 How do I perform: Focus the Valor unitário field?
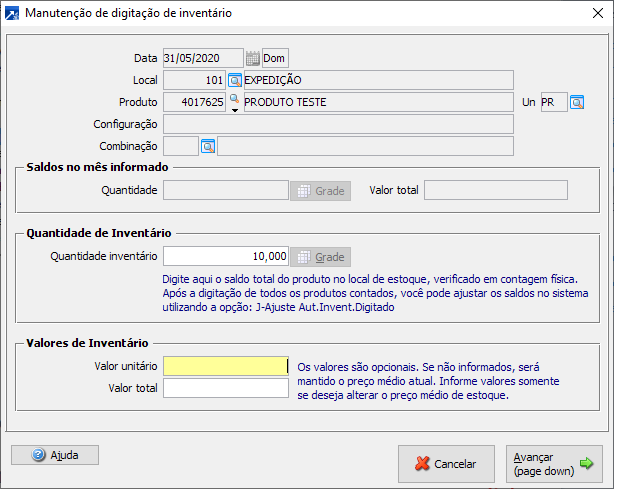pyautogui.click(x=225, y=366)
